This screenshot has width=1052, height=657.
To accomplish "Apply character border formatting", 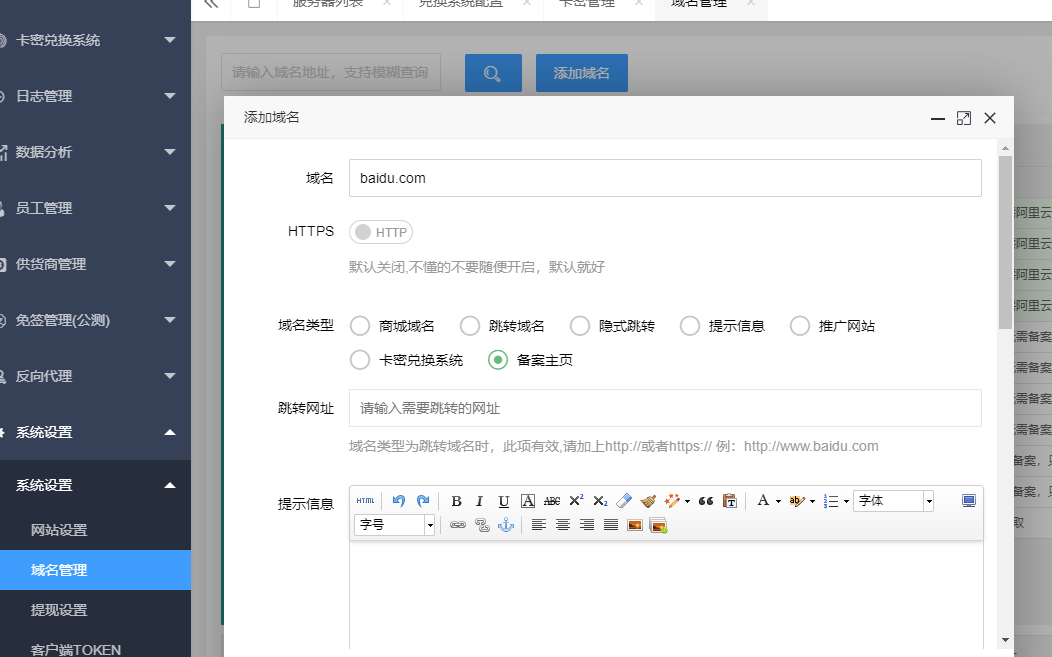I will (528, 501).
